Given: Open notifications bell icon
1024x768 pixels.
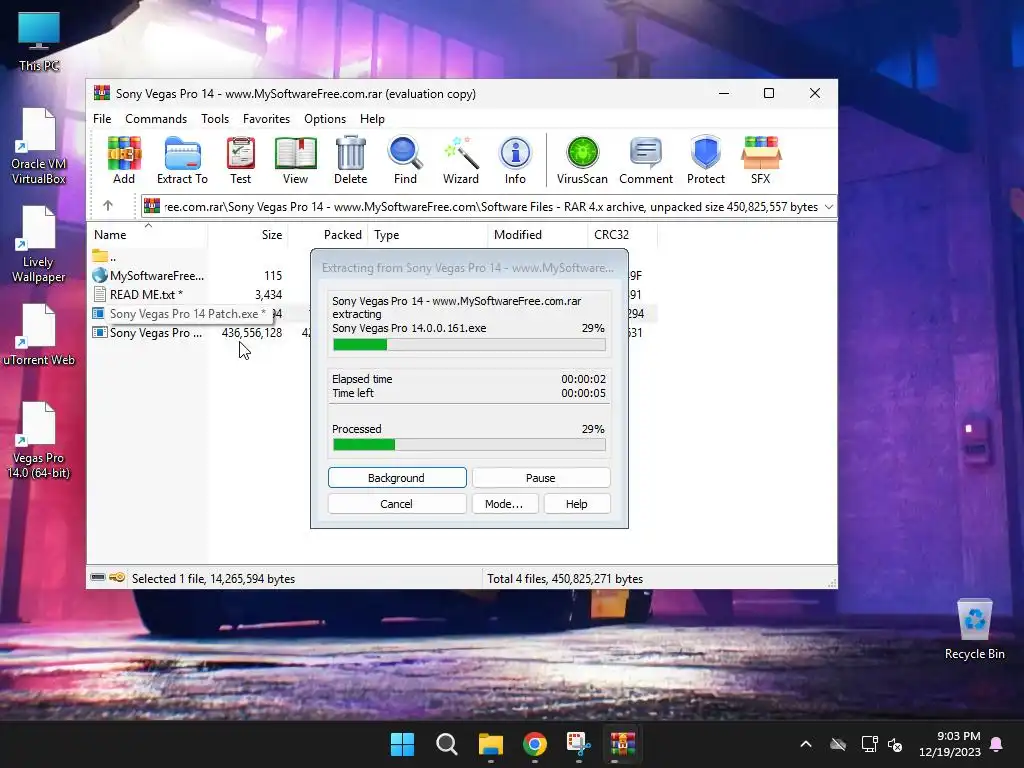Looking at the screenshot, I should [997, 744].
